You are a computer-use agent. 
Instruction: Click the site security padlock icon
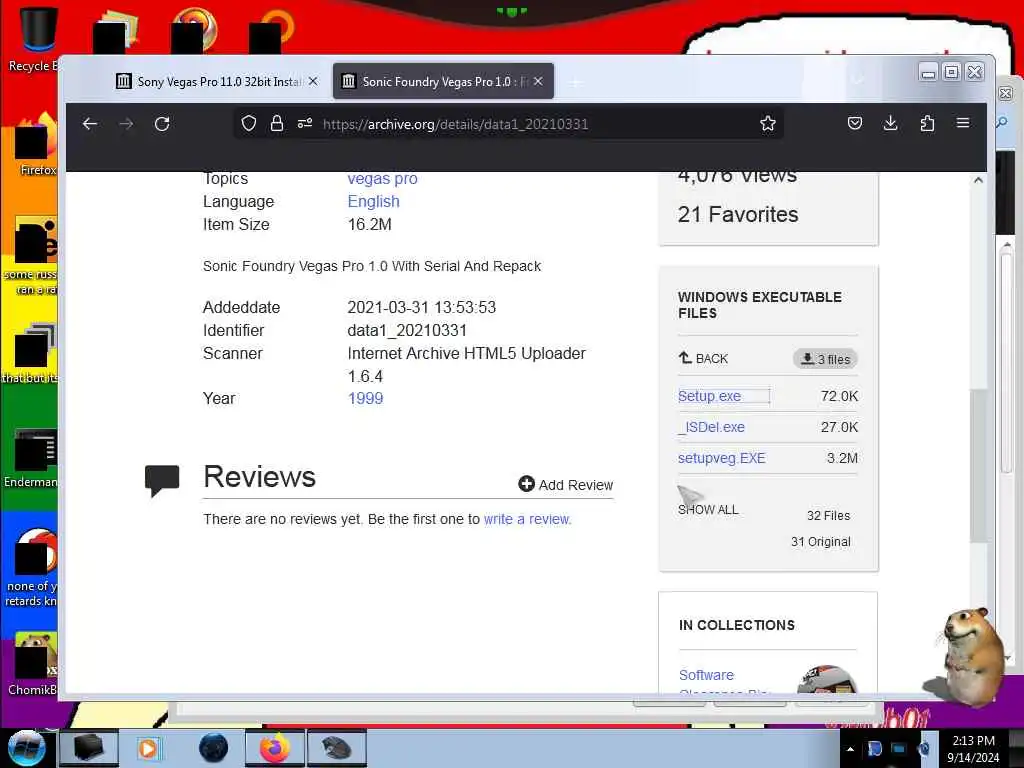pos(277,123)
